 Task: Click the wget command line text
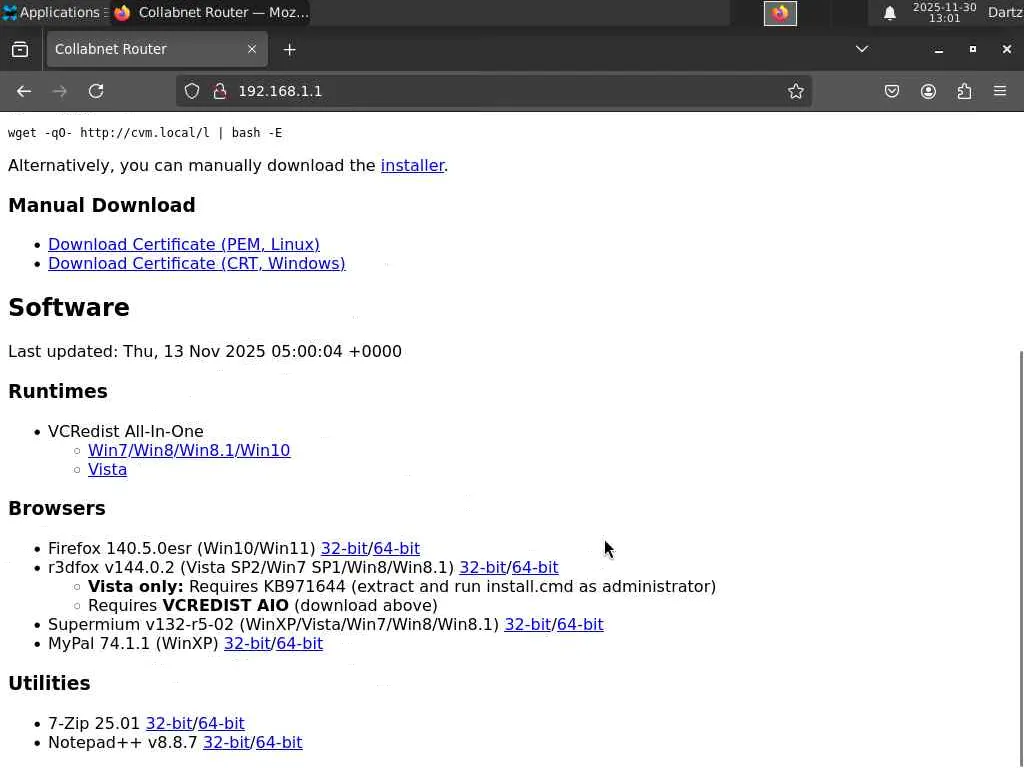coord(145,133)
